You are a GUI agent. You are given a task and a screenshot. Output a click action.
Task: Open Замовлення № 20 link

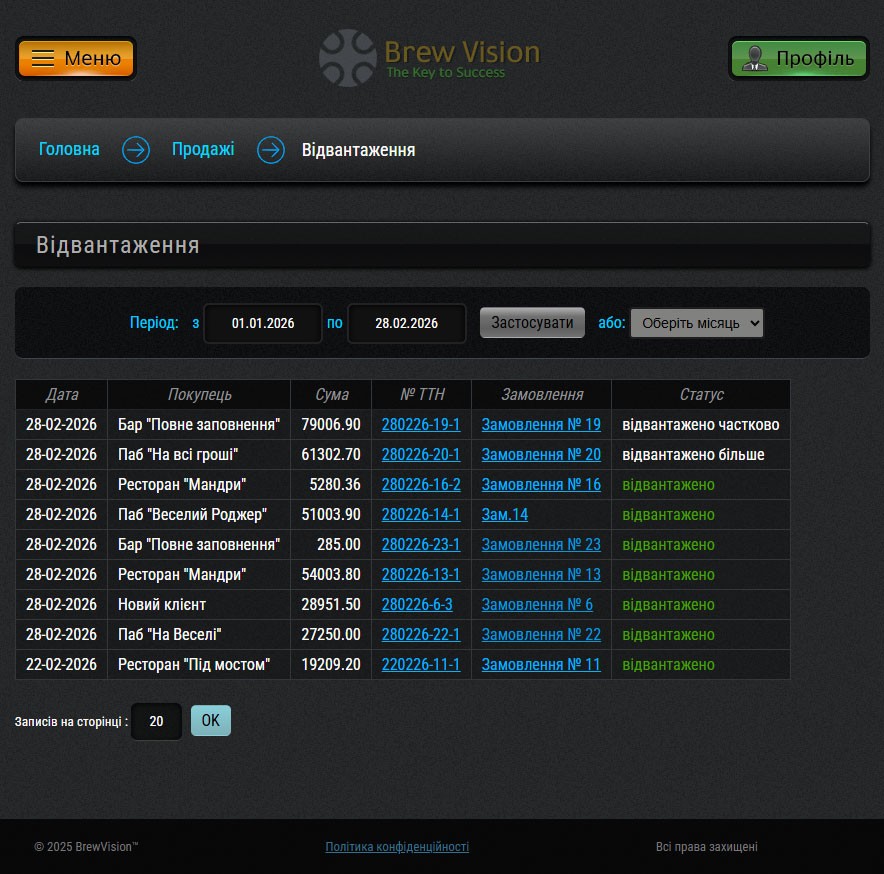tap(541, 455)
